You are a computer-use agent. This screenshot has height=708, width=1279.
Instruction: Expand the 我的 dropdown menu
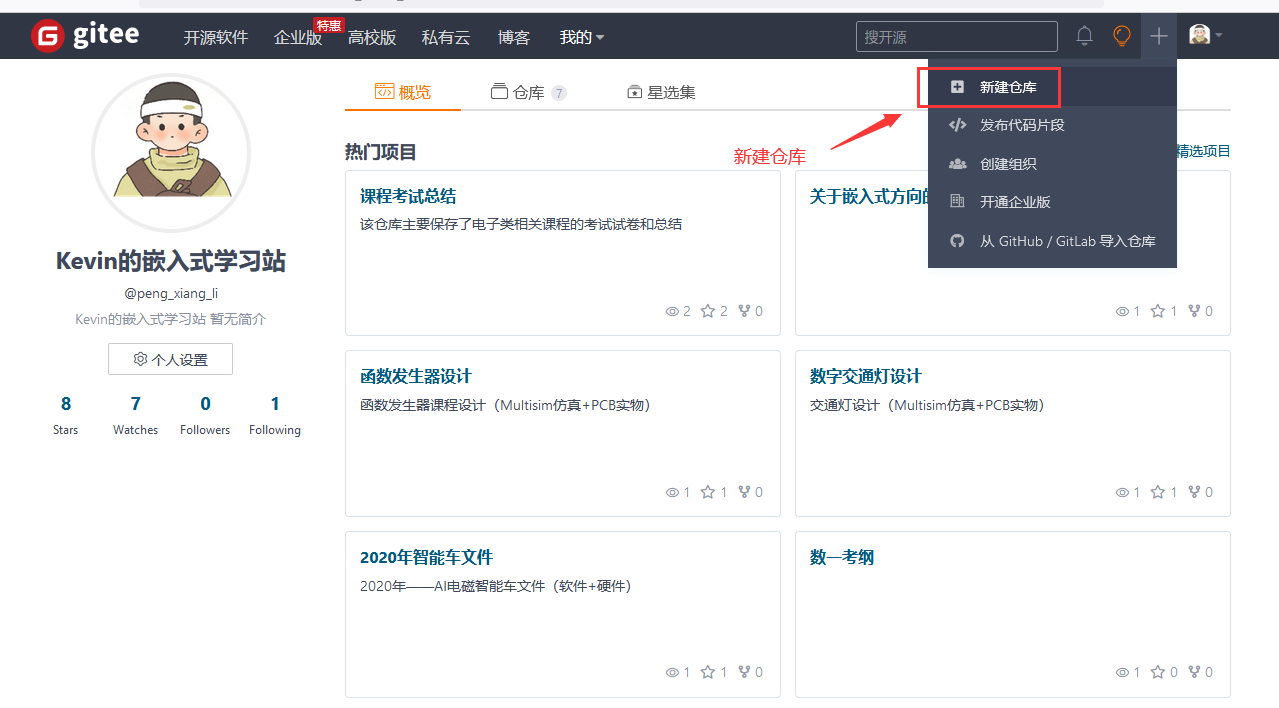[x=582, y=37]
